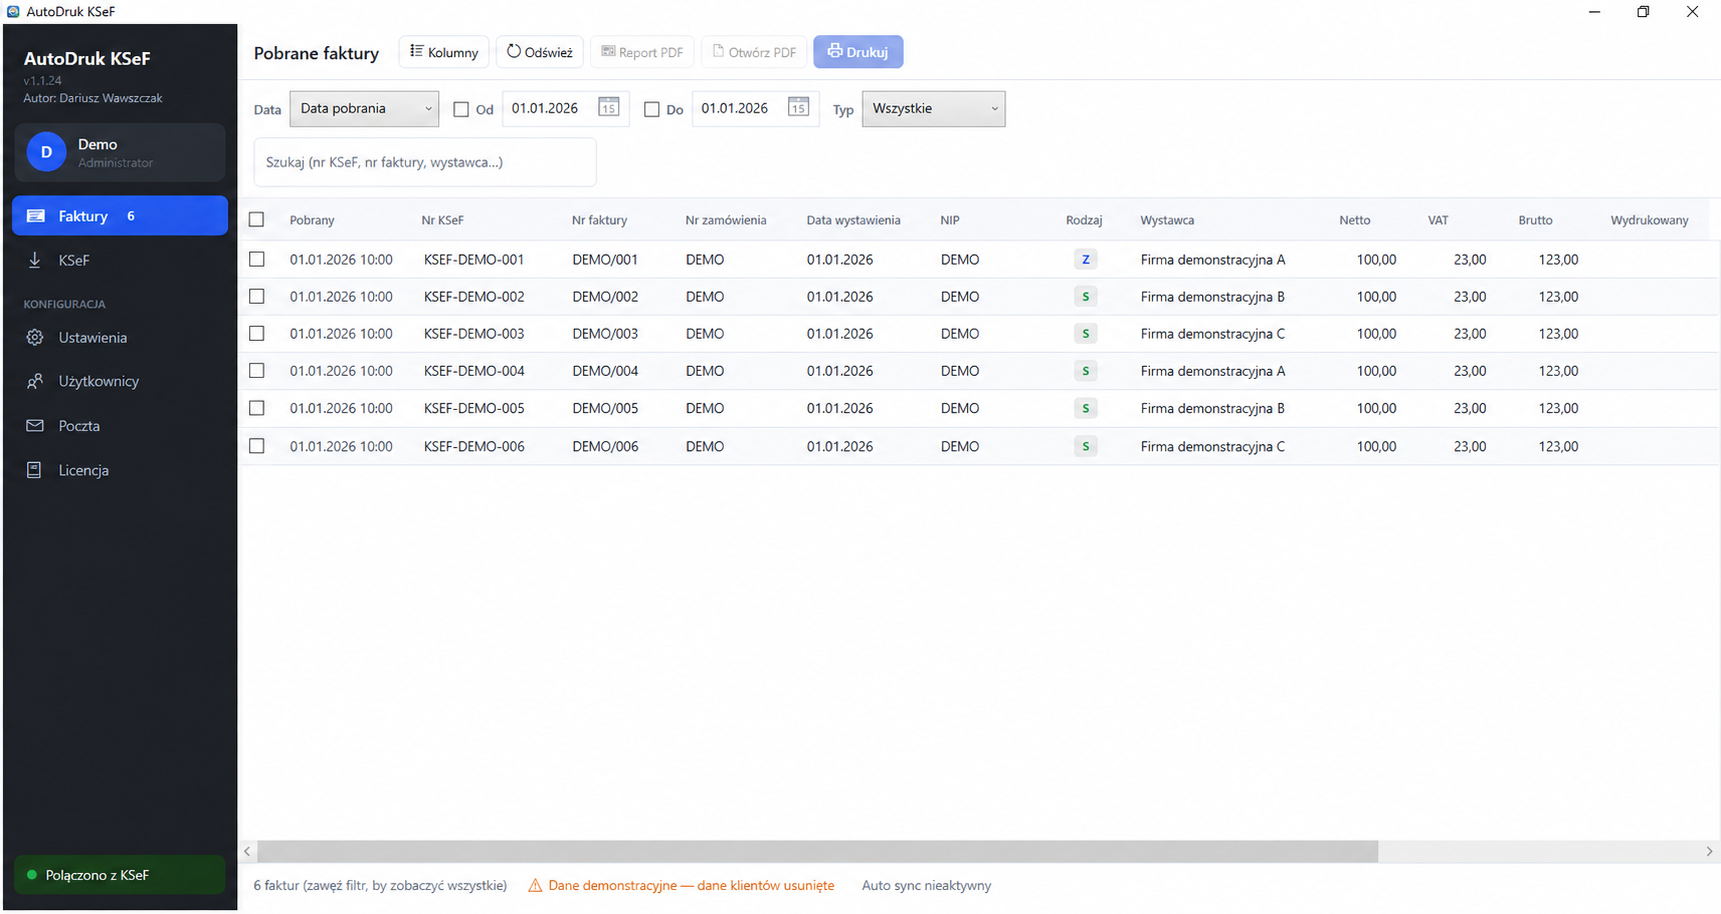1721x914 pixels.
Task: Click the AutoDruk KSeF title bar icon
Action: point(13,11)
